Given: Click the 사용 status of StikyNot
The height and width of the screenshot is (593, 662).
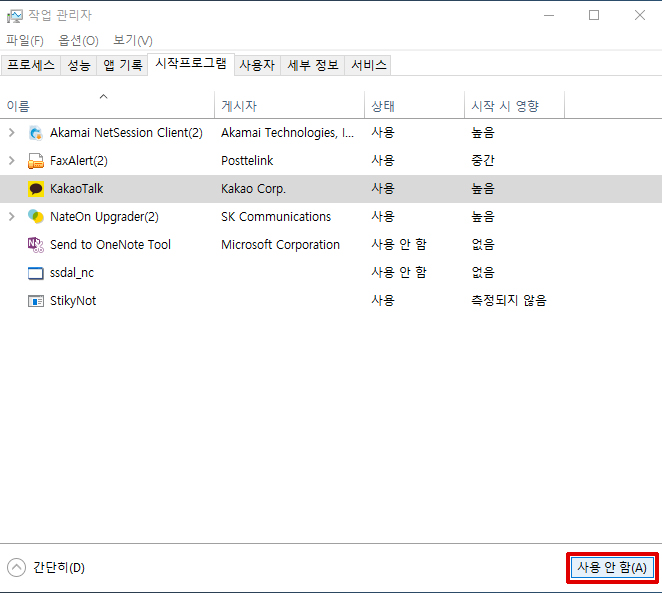Looking at the screenshot, I should 383,301.
